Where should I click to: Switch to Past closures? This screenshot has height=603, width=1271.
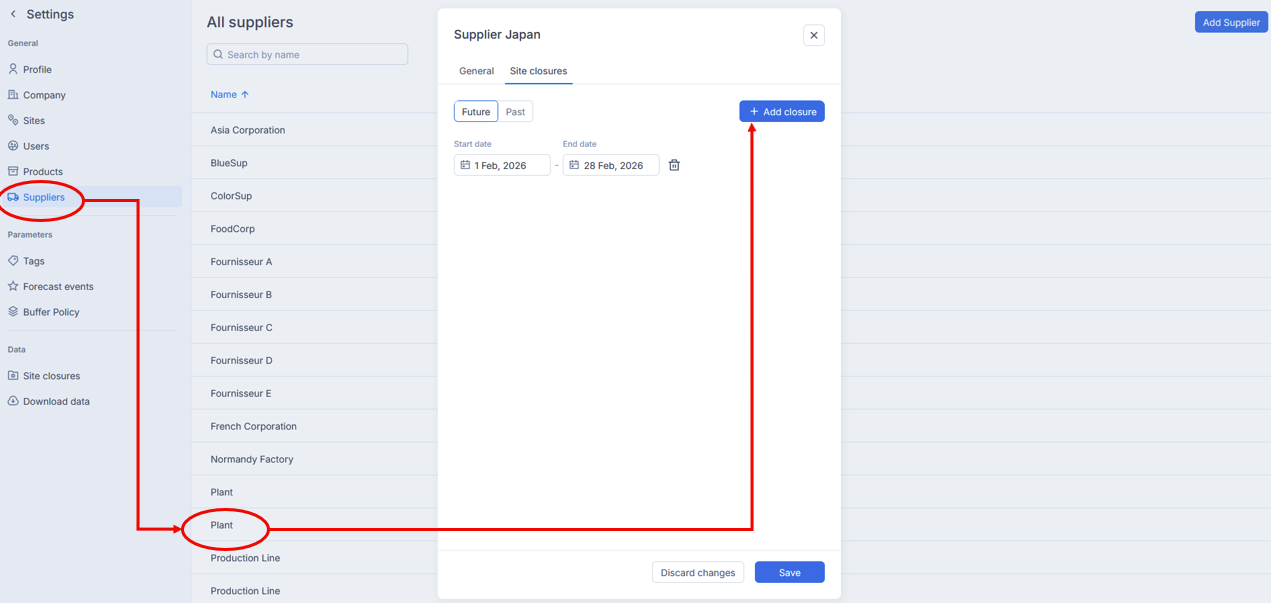point(515,112)
